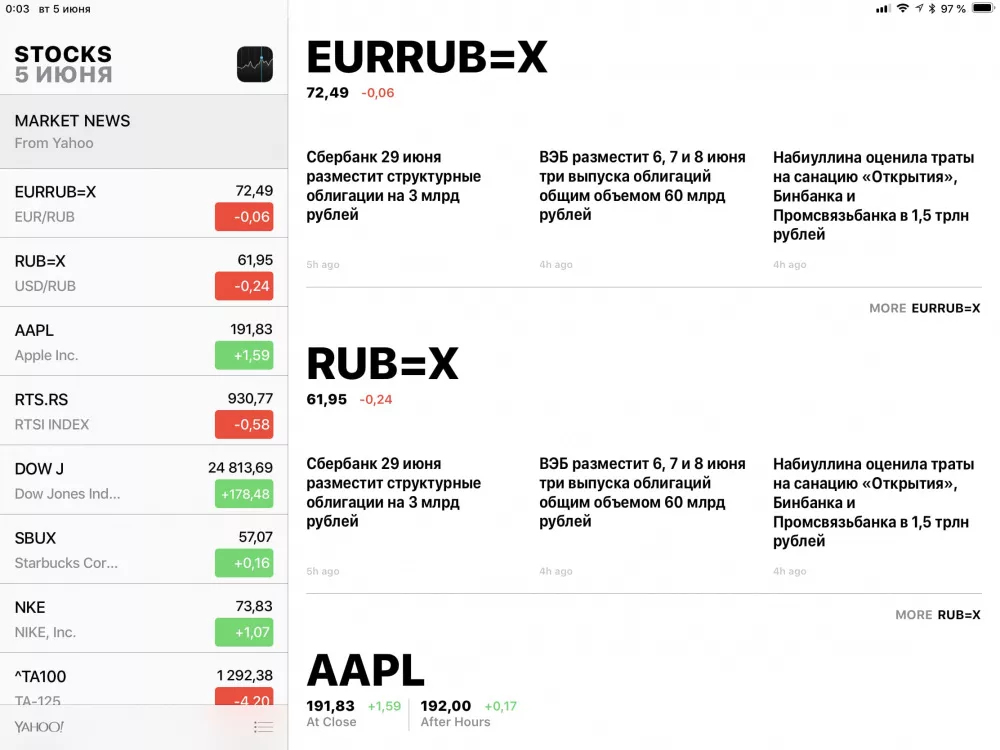The width and height of the screenshot is (1000, 750).
Task: Open ВЭБ bonds article under RUB=X
Action: (x=642, y=492)
